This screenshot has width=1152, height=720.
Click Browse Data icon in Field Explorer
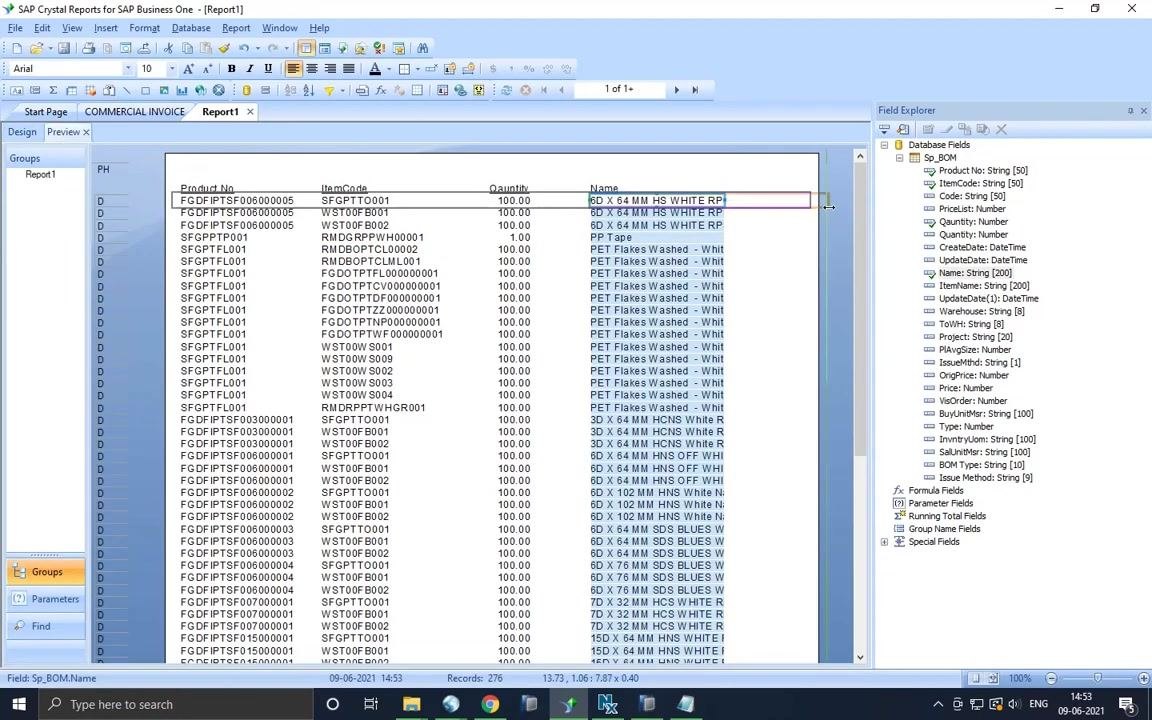click(903, 129)
